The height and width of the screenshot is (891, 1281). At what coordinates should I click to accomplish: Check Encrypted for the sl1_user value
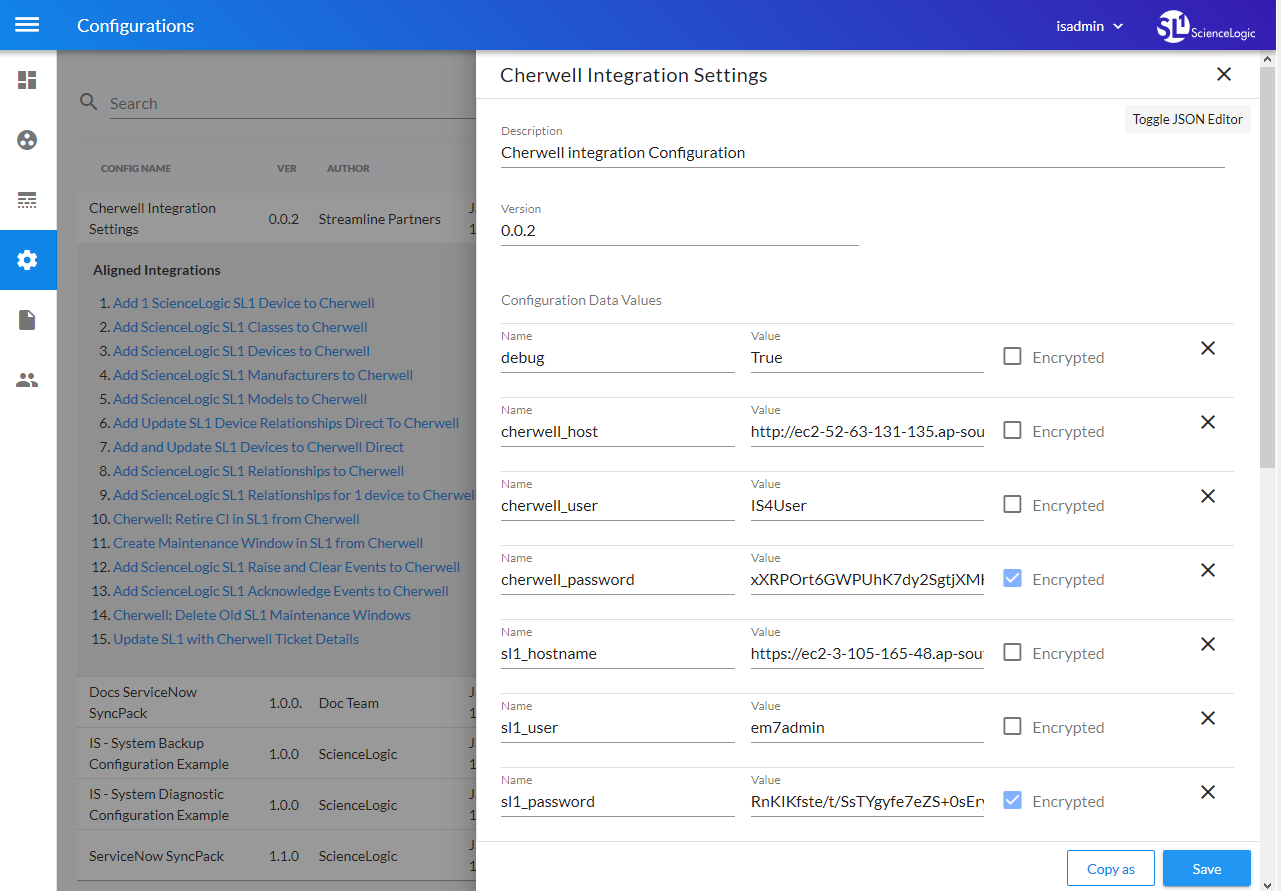(1012, 727)
